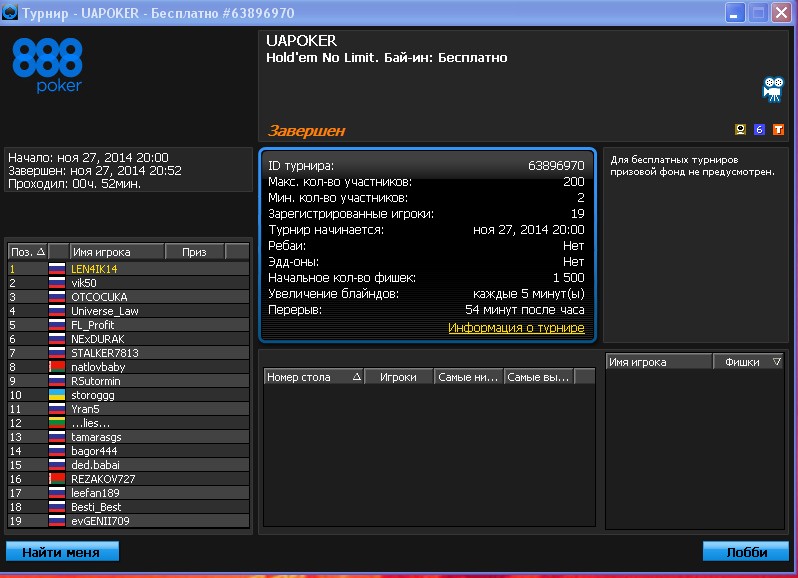The width and height of the screenshot is (798, 578).
Task: Click the yellow webcam icon
Action: pos(740,129)
